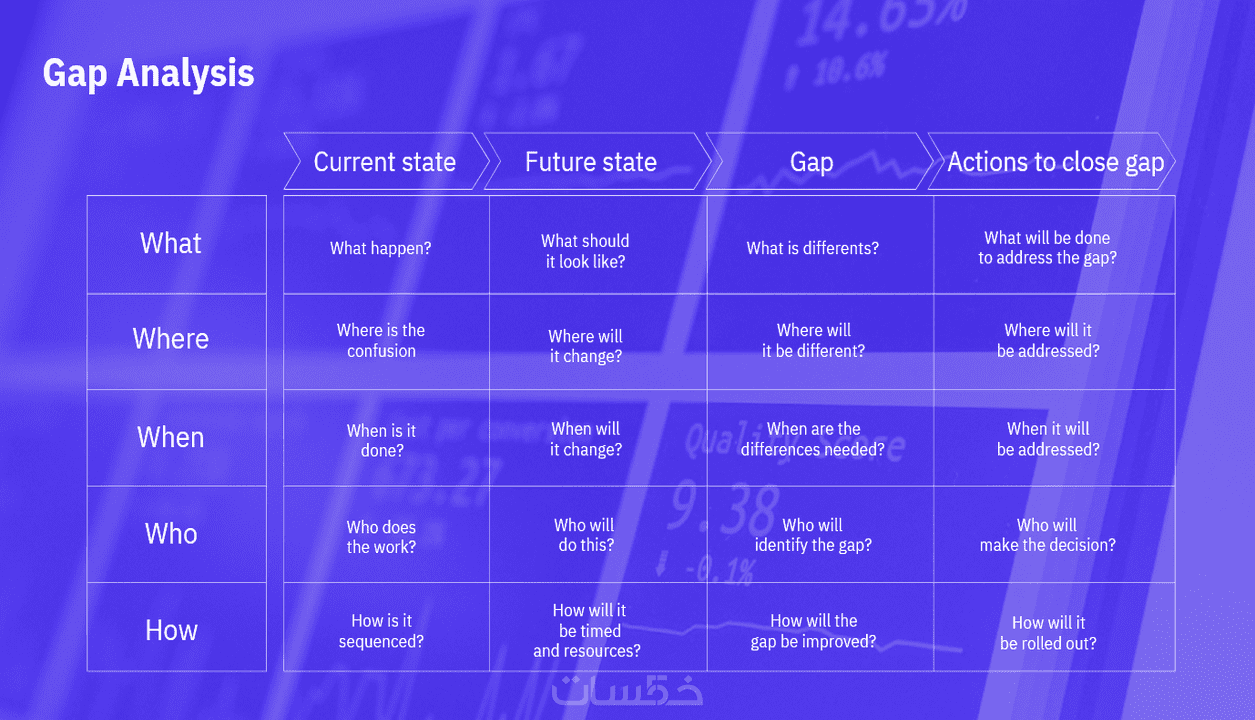Click the Gap Analysis title
The width and height of the screenshot is (1255, 720).
(148, 74)
